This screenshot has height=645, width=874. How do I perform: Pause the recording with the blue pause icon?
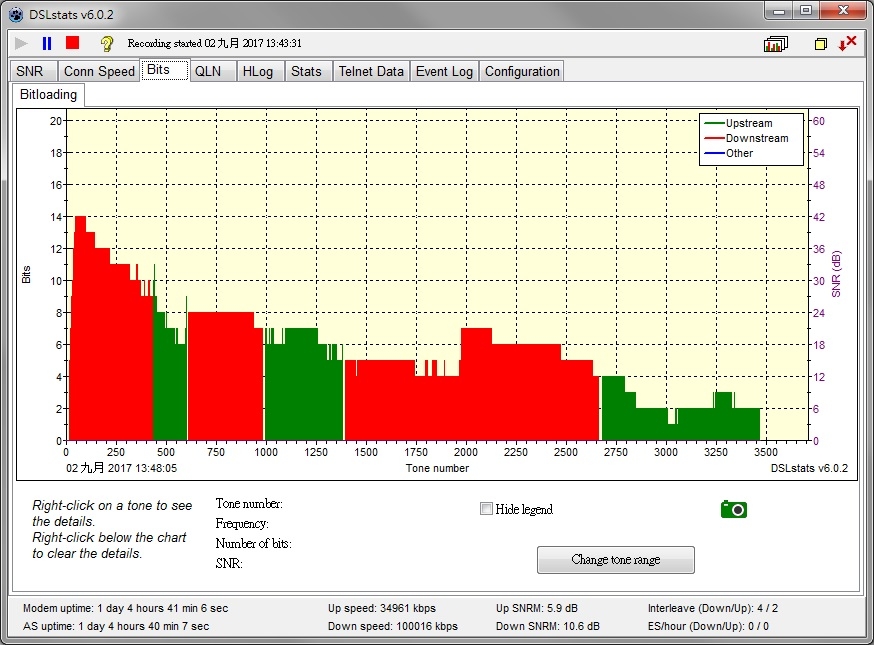click(x=47, y=43)
